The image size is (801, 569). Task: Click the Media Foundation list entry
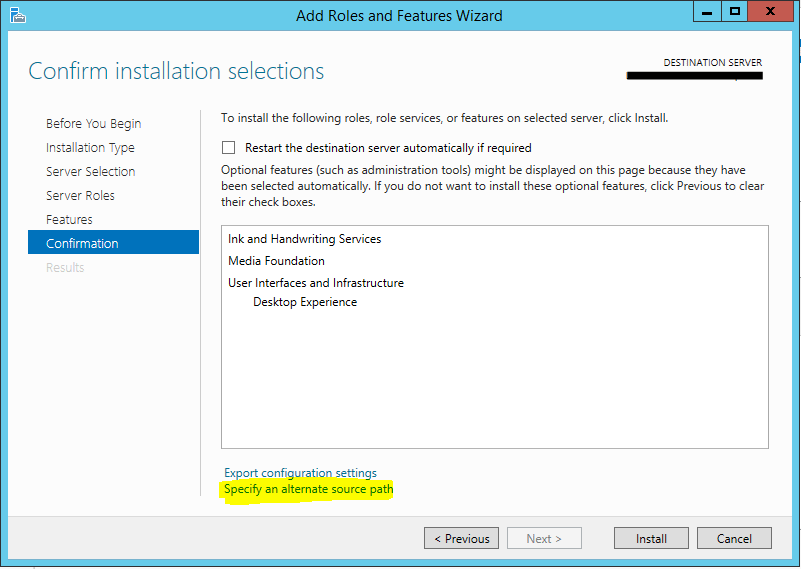[276, 261]
